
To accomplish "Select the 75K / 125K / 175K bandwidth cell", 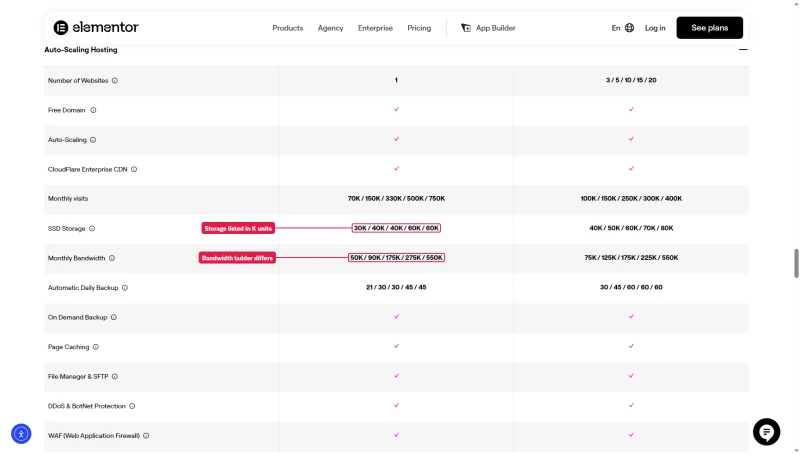I will point(631,258).
